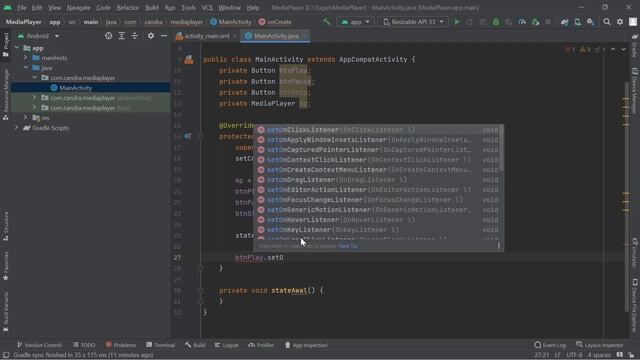640x360 pixels.
Task: Expand the res folder
Action: 26,118
